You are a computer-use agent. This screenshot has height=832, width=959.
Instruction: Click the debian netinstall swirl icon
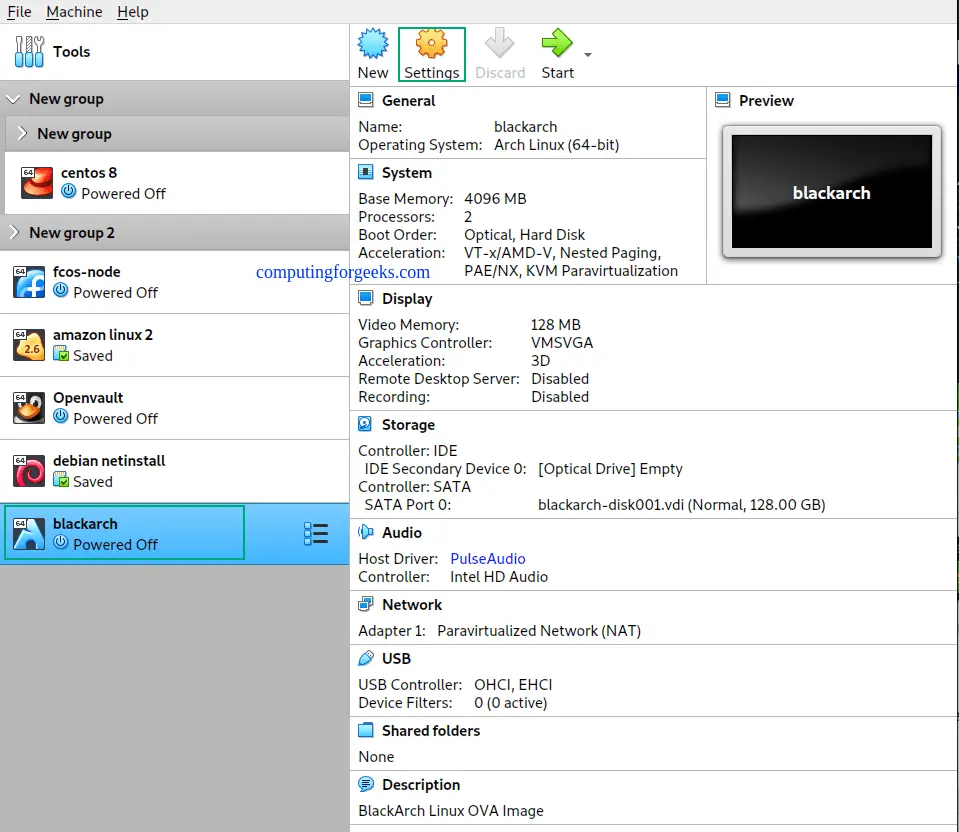tap(29, 470)
